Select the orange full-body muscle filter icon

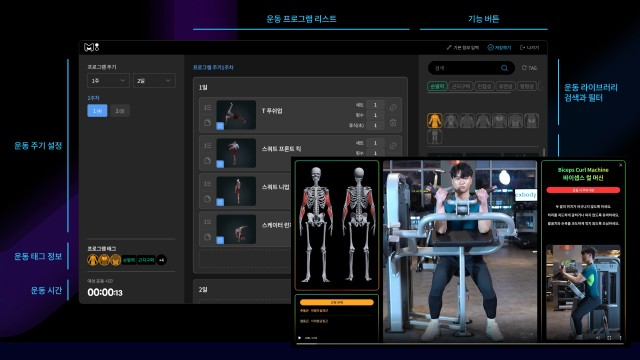pyautogui.click(x=435, y=120)
